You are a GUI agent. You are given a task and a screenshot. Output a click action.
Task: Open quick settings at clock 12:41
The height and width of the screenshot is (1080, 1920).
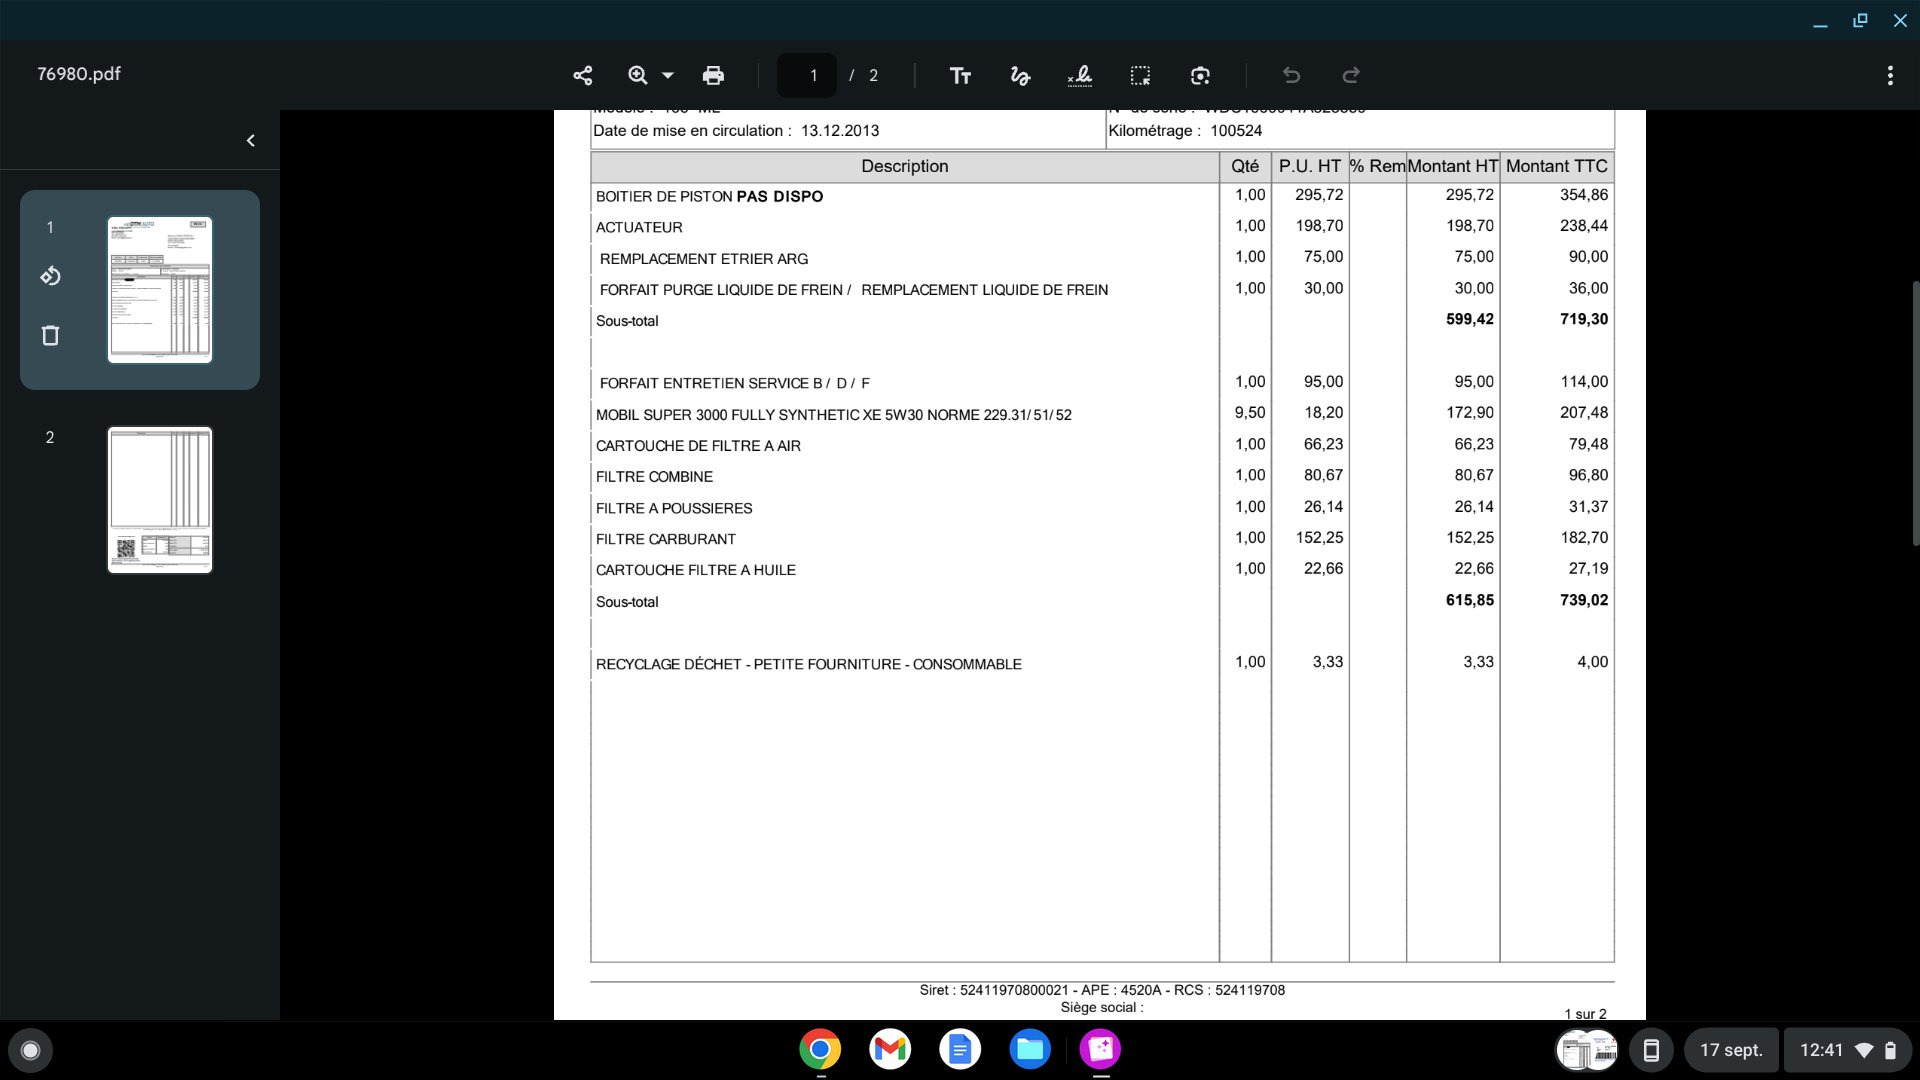(x=1847, y=1050)
